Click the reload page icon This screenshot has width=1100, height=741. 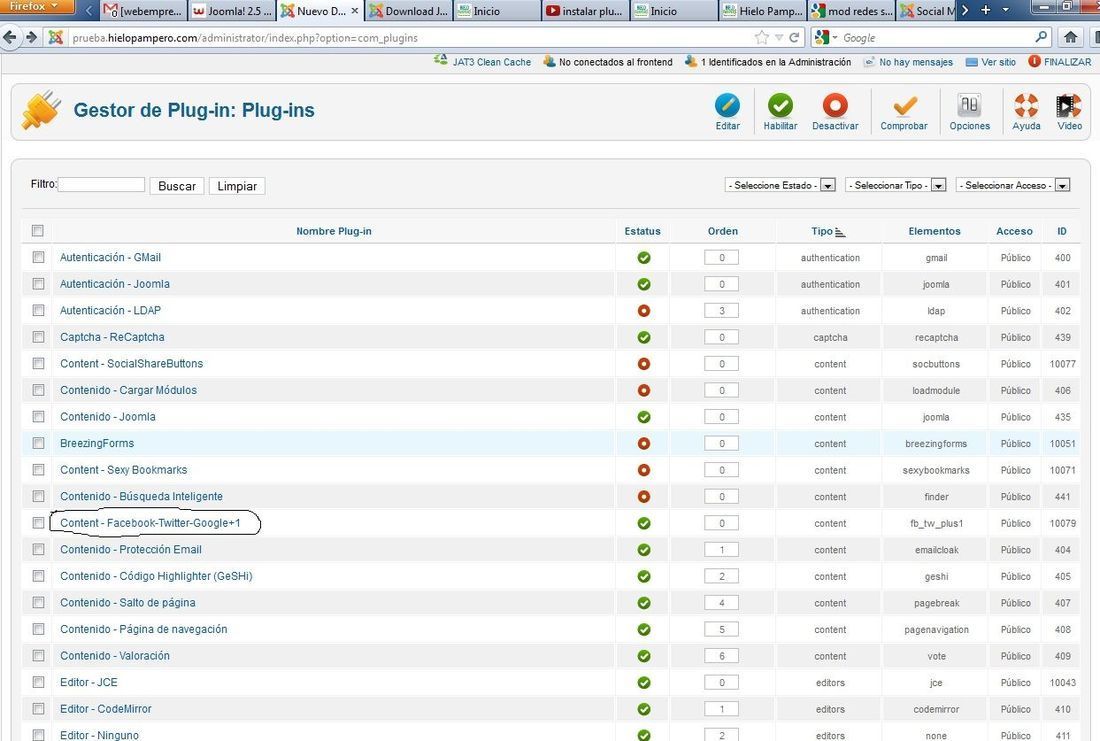pos(794,37)
